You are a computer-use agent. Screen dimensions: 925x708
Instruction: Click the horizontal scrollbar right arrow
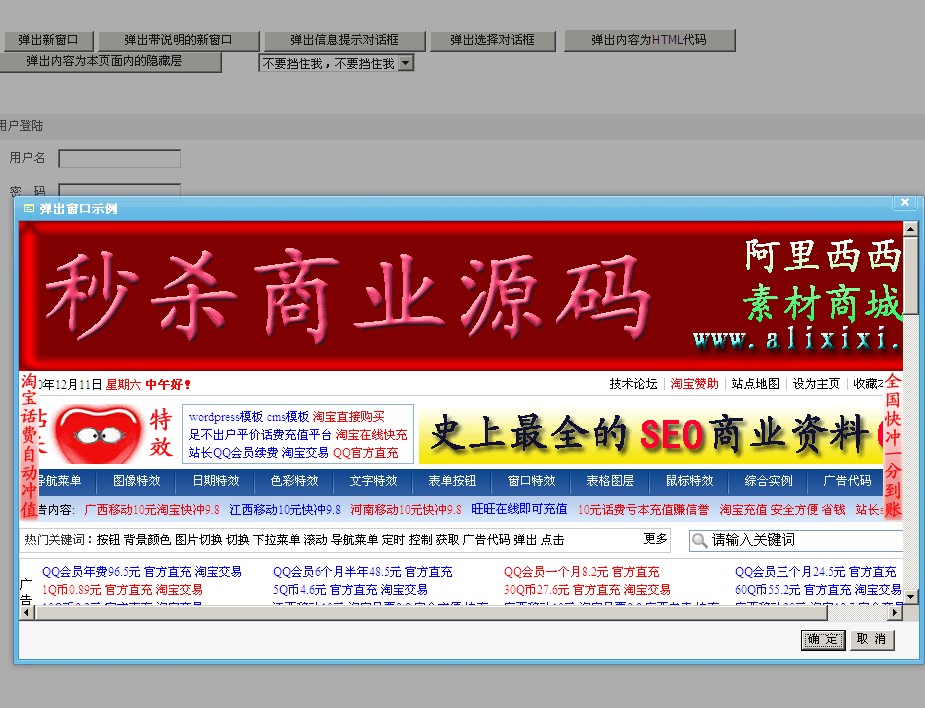(896, 612)
